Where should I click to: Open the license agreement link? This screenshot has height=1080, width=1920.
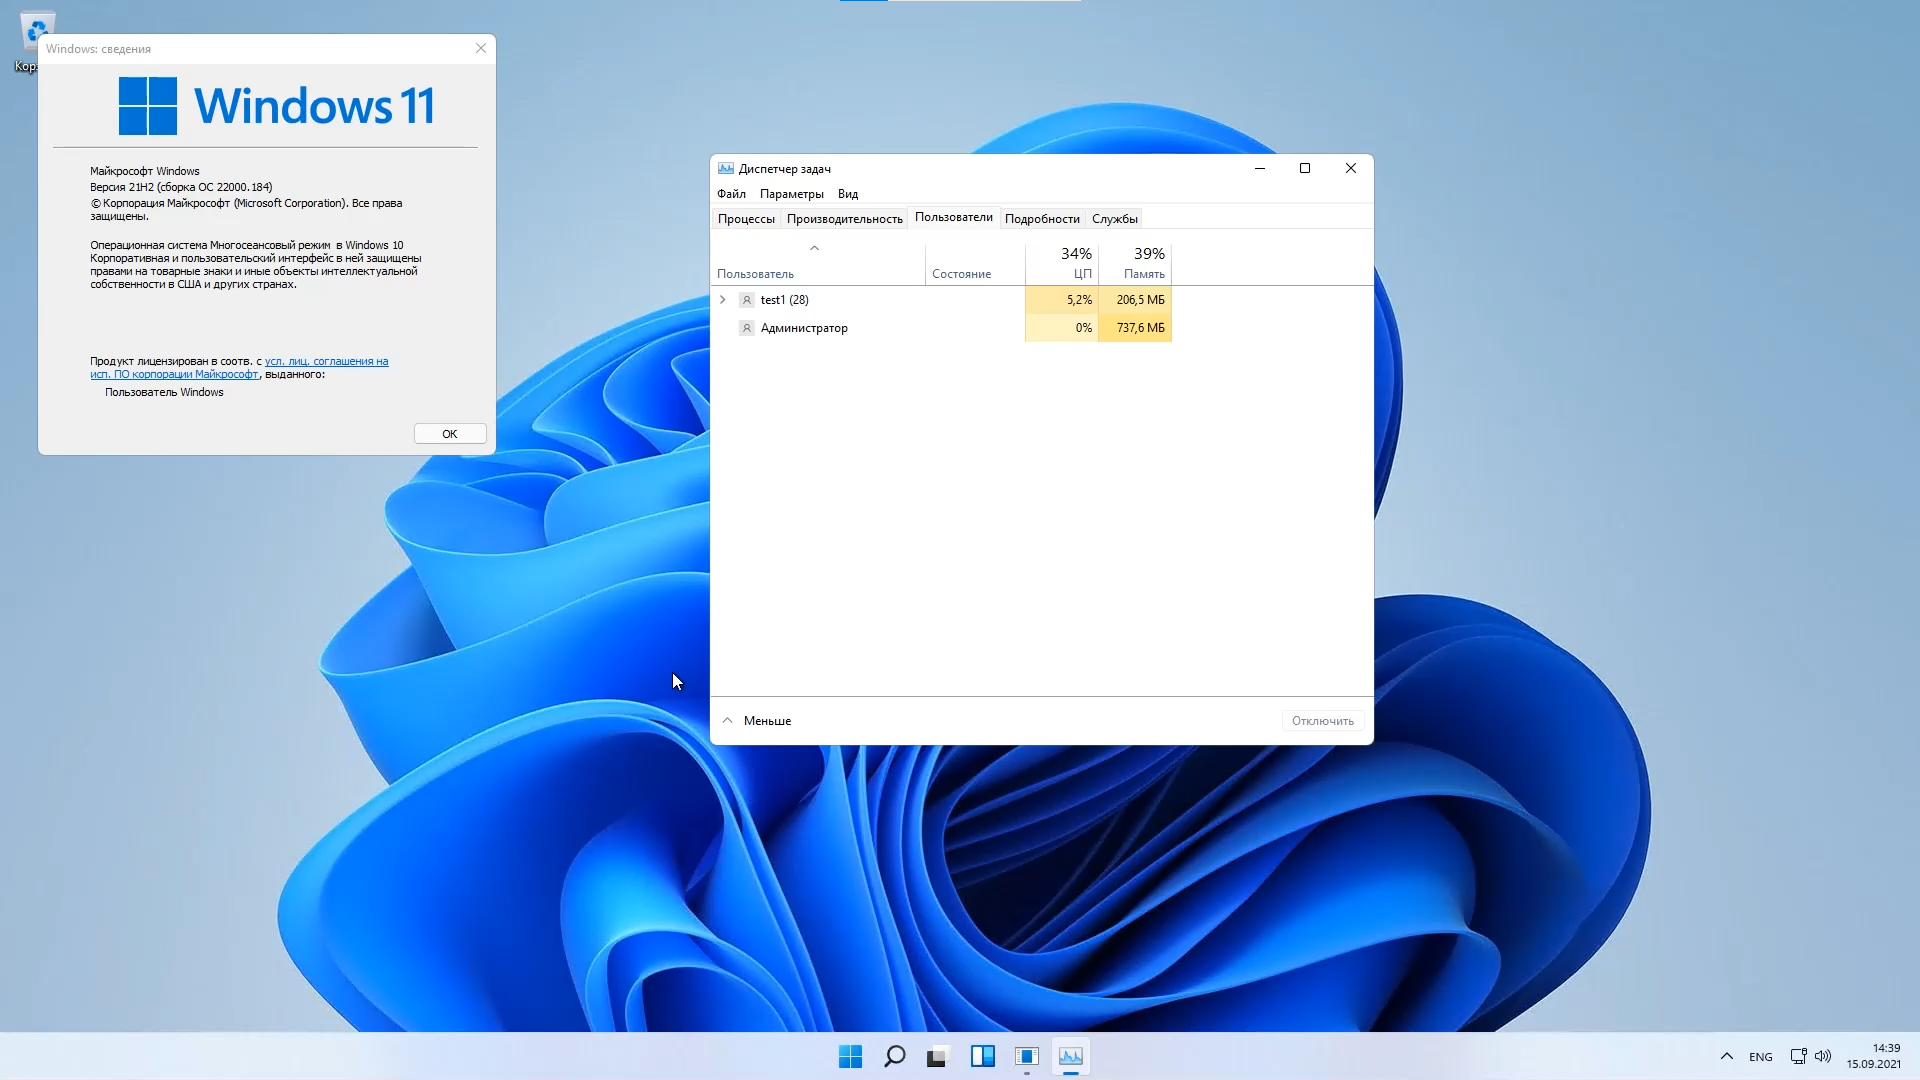click(326, 362)
